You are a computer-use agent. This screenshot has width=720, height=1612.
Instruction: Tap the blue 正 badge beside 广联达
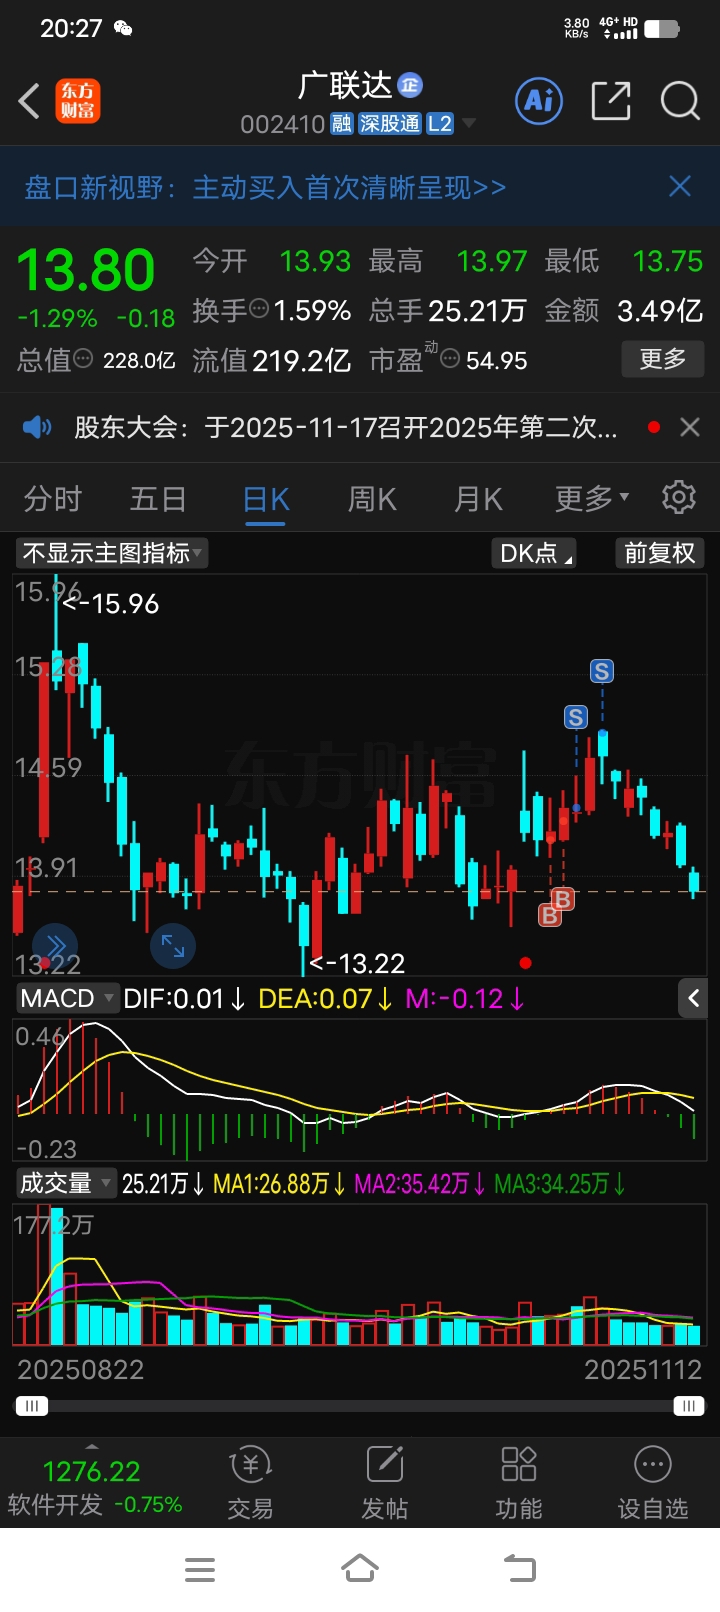tap(410, 86)
